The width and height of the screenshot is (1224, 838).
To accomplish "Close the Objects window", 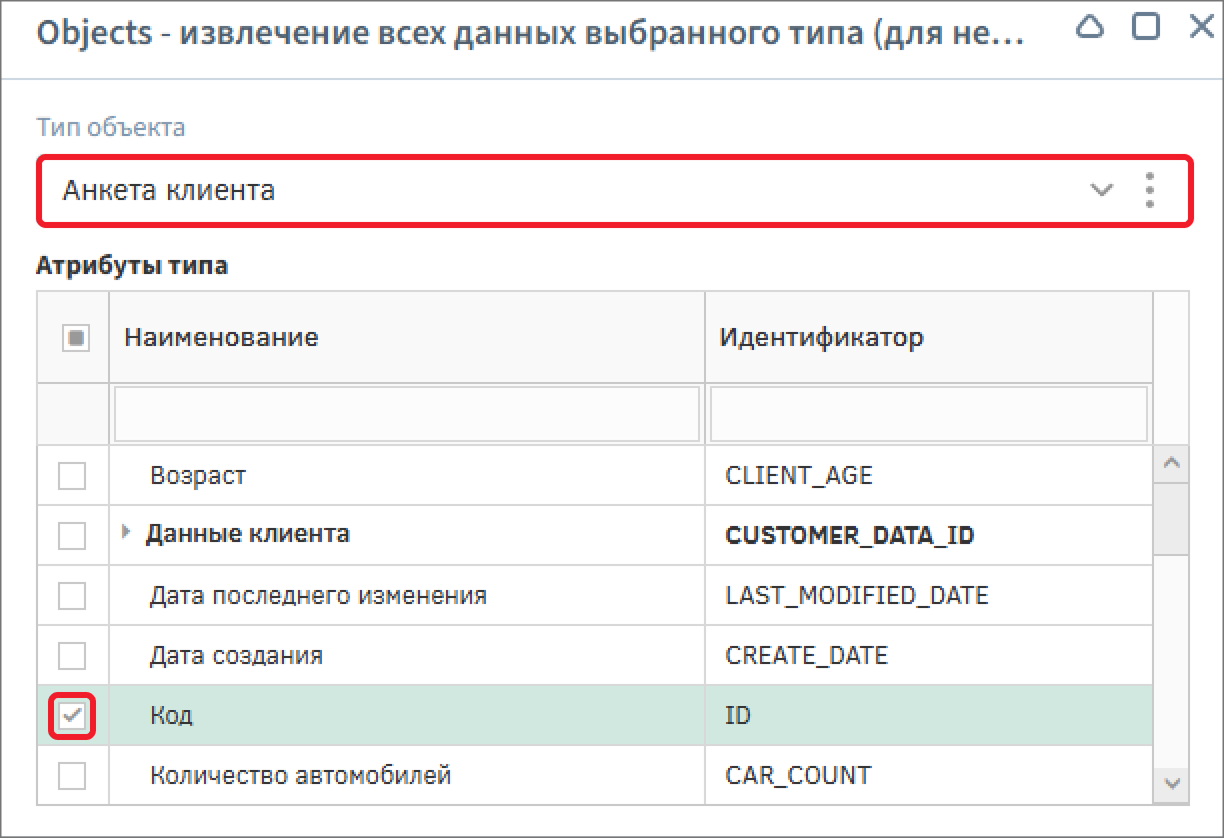I will pos(1201,27).
